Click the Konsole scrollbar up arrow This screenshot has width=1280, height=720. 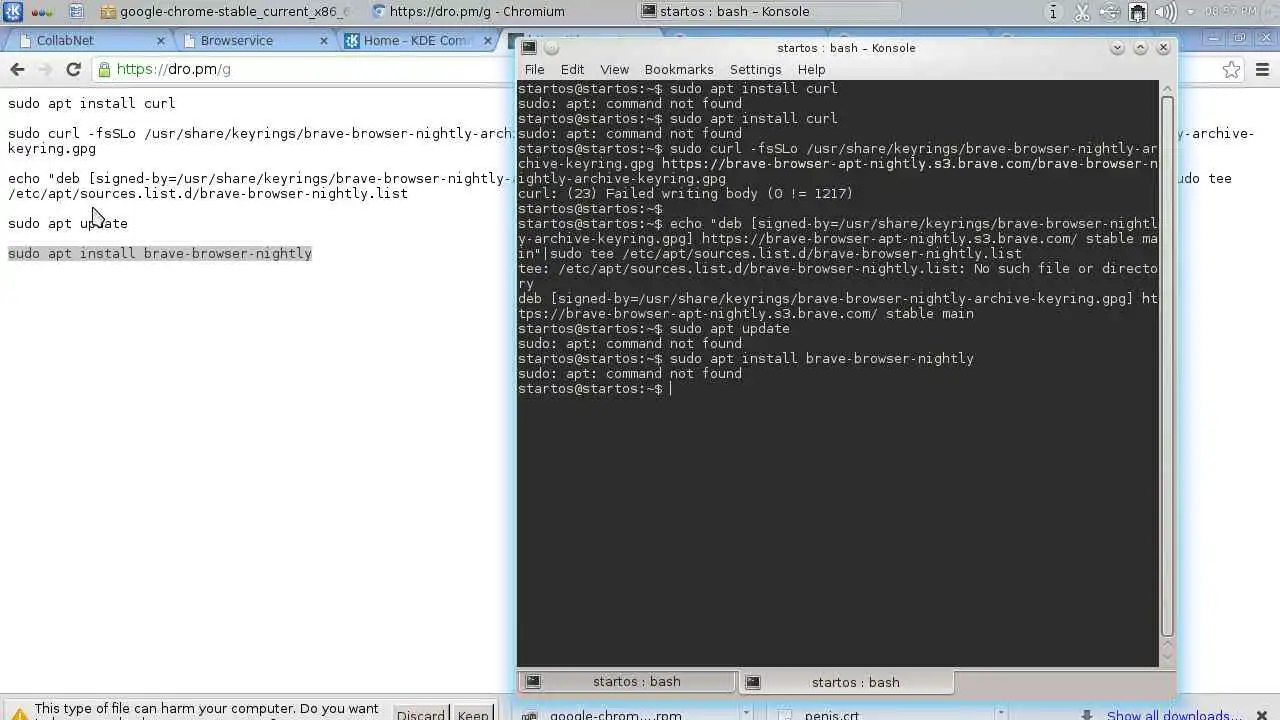[x=1167, y=88]
